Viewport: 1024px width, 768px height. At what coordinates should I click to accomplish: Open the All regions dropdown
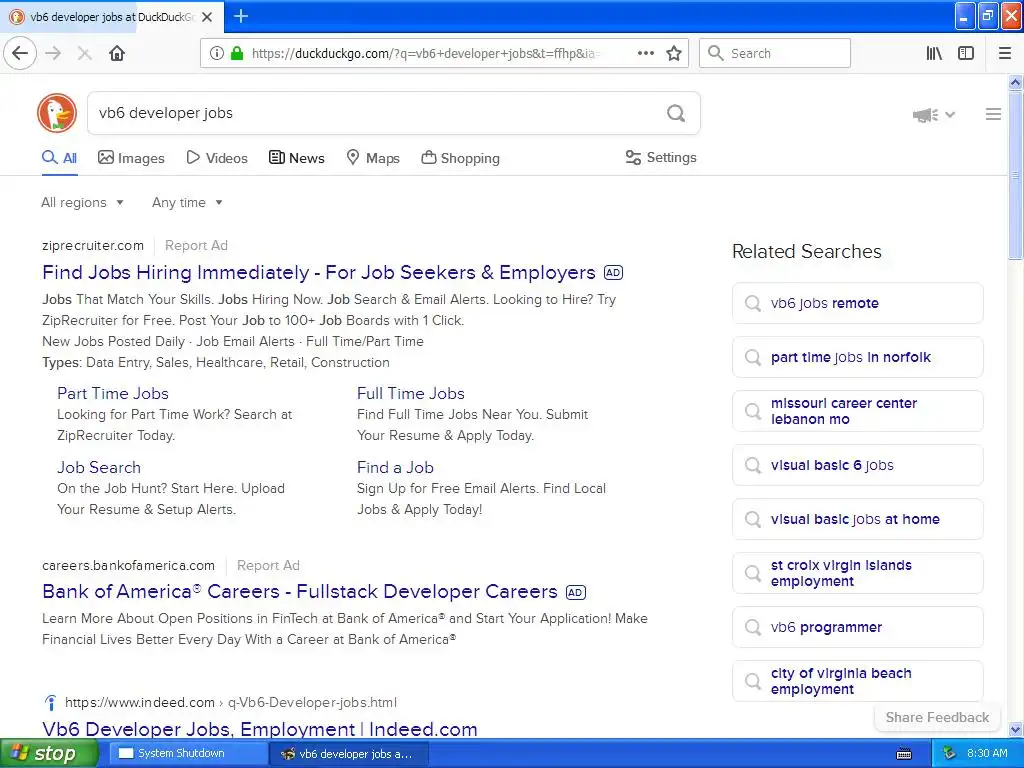tap(82, 202)
